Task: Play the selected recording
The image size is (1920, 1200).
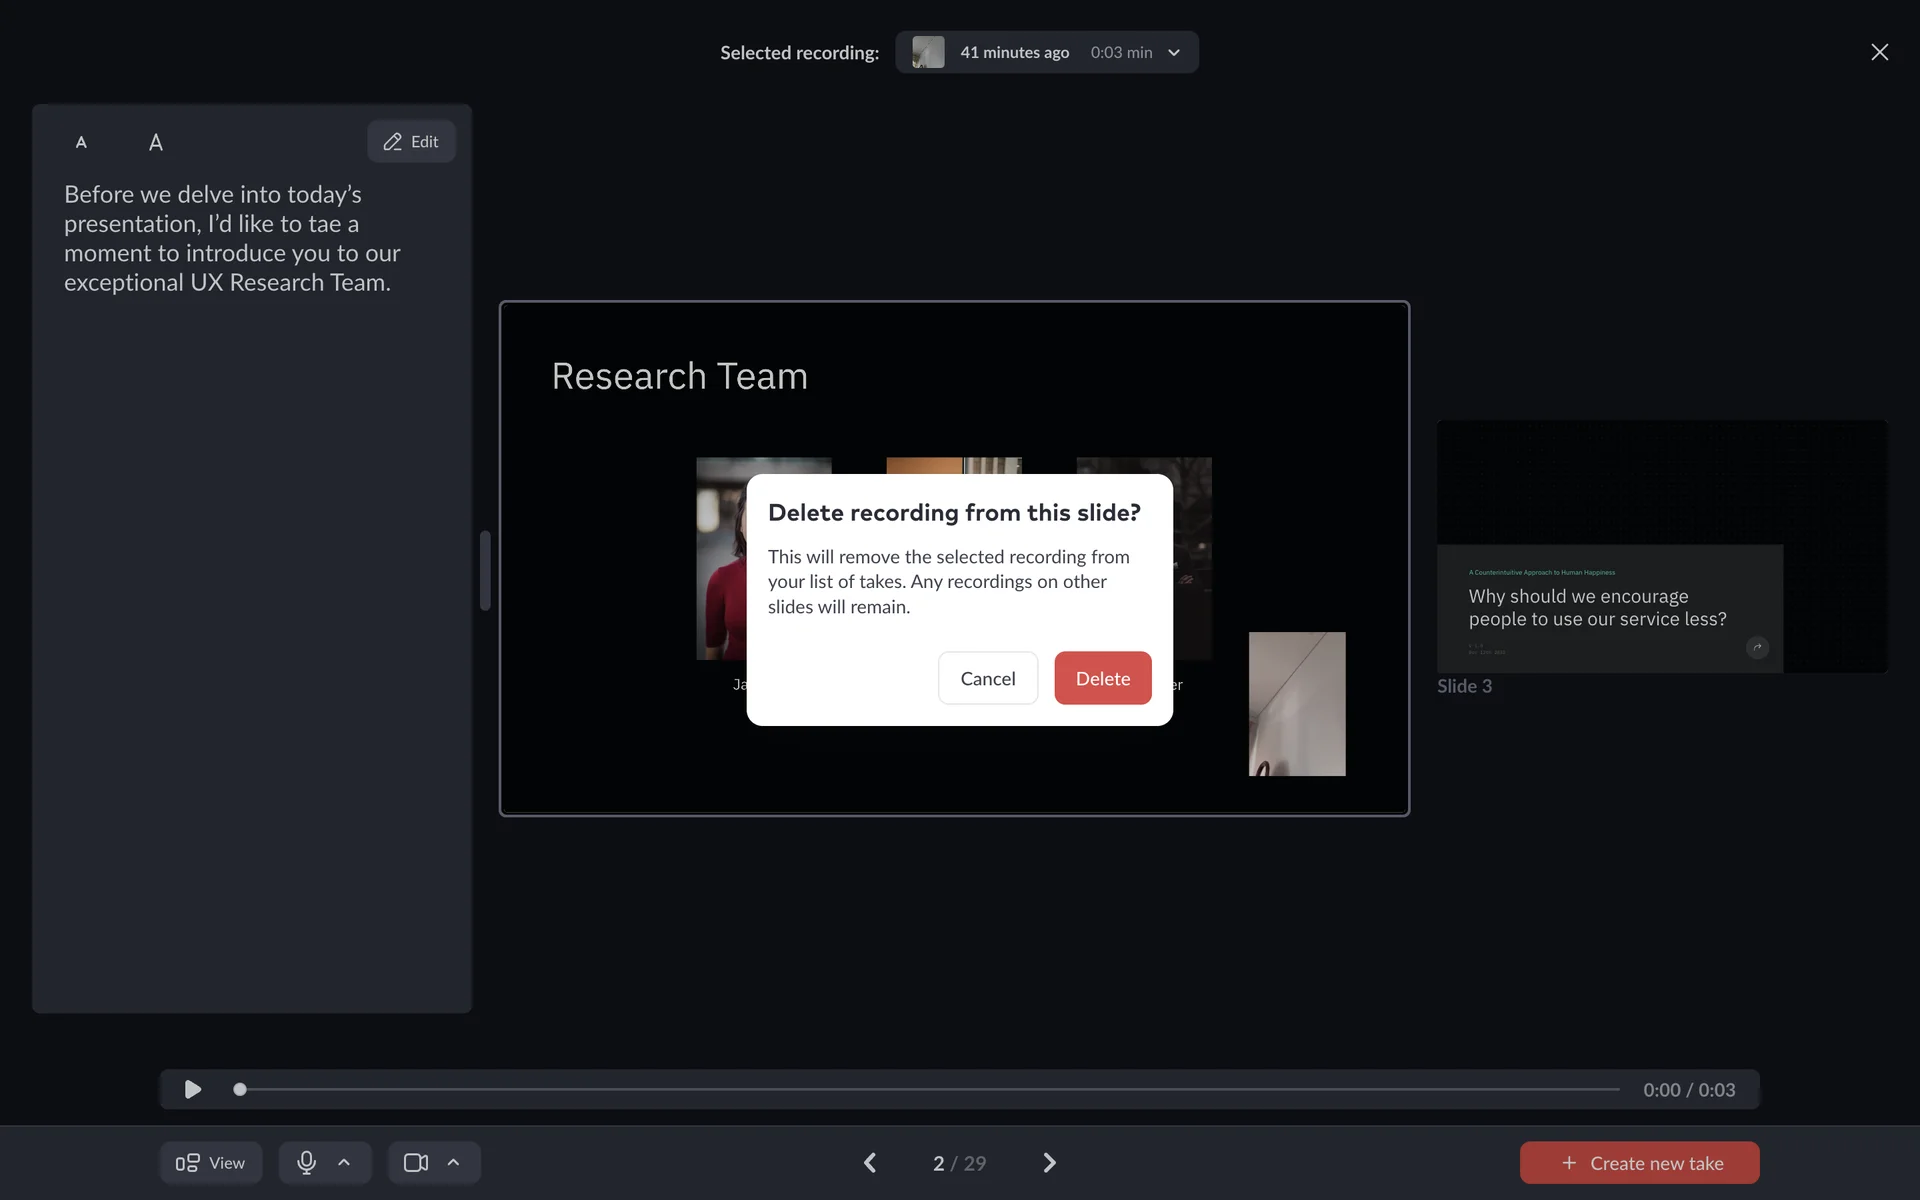Action: click(193, 1089)
